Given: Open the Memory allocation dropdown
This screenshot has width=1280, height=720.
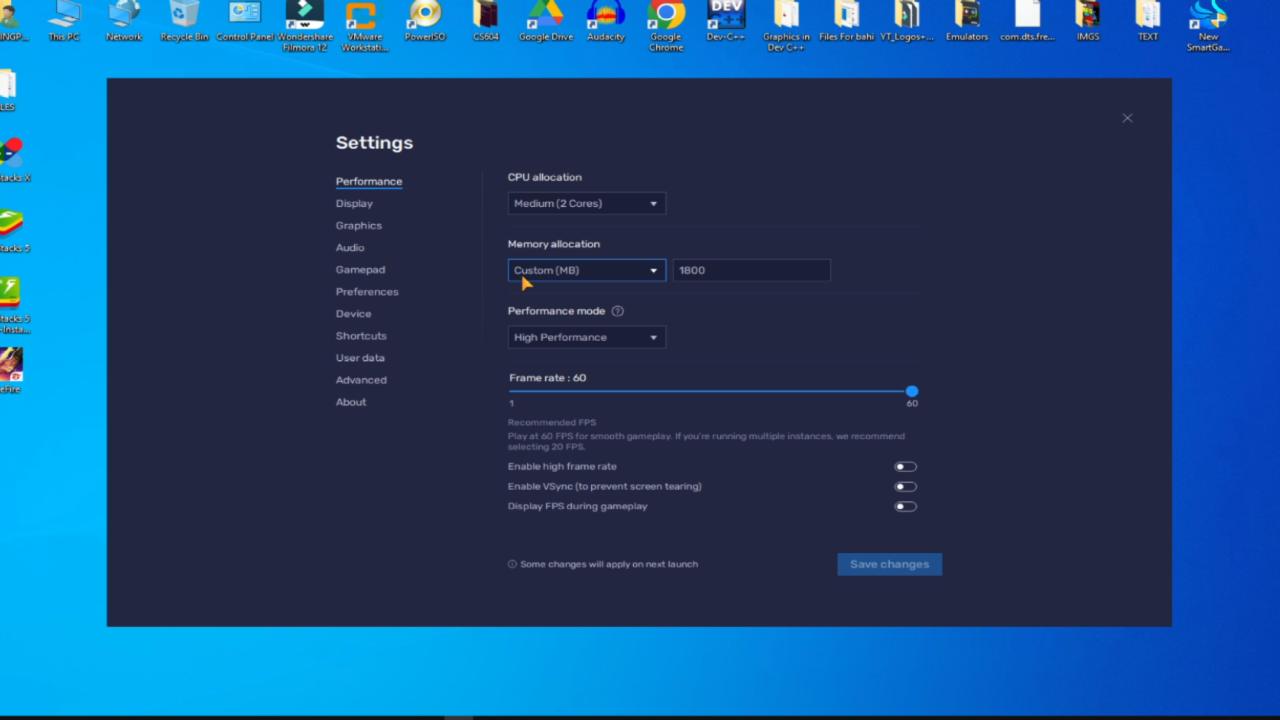Looking at the screenshot, I should pos(586,271).
